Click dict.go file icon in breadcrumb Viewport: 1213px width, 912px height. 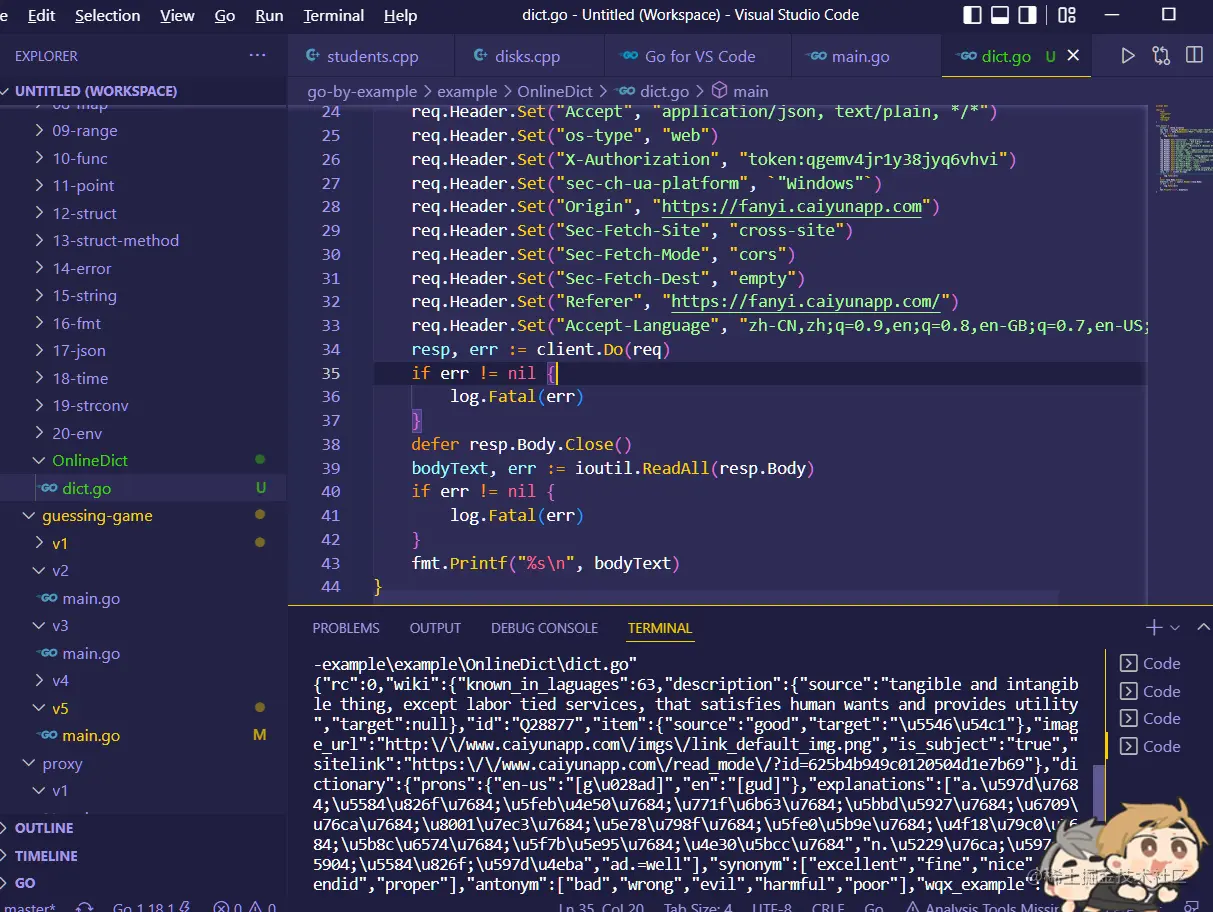tap(626, 91)
